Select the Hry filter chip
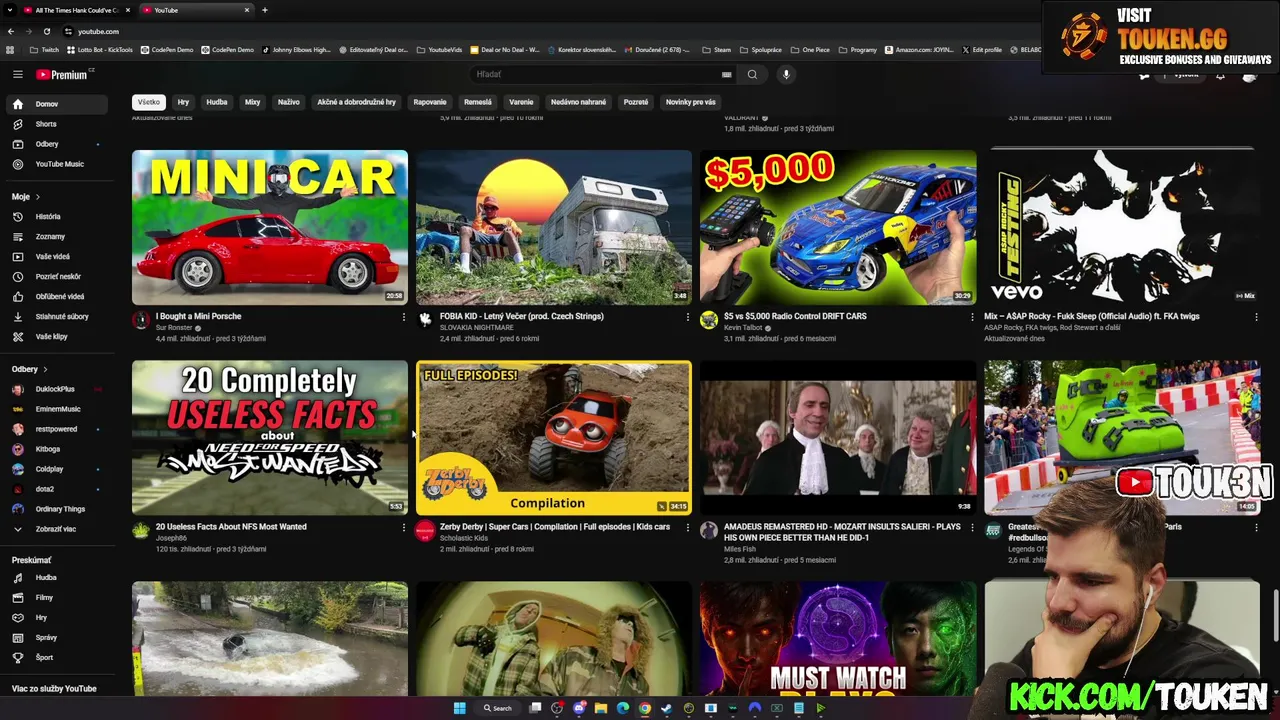Screen dimensions: 1280x720 click(183, 102)
